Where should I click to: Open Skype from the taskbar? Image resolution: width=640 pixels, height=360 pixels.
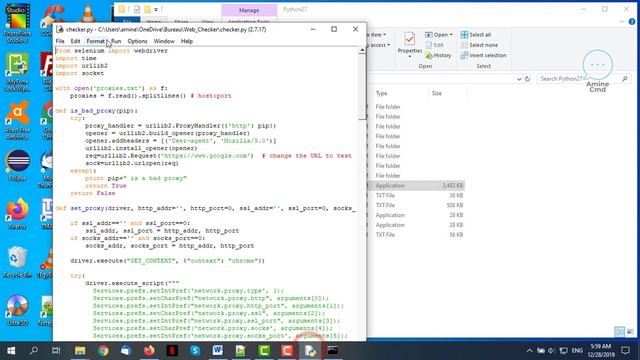click(x=195, y=351)
